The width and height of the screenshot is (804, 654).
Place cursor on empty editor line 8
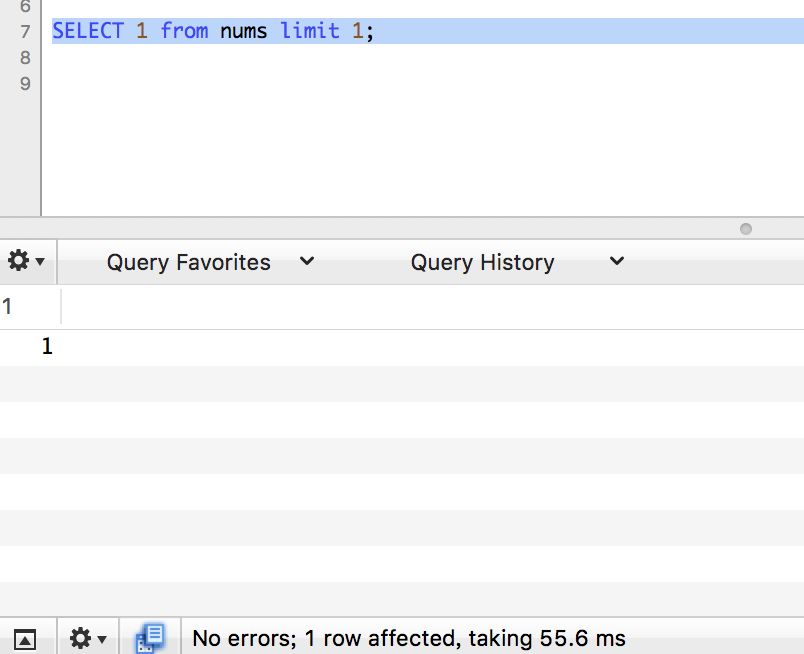coord(400,58)
